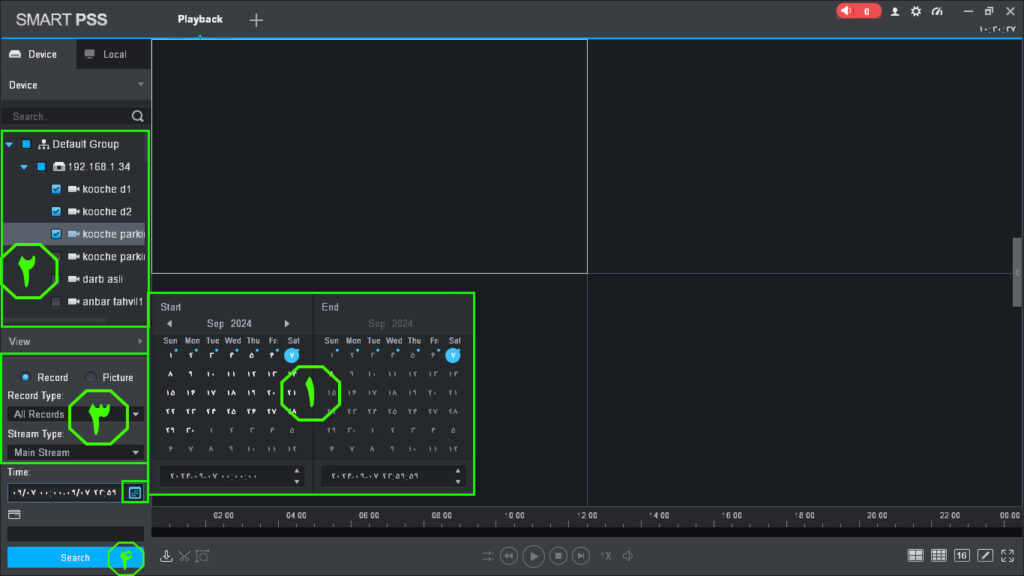Select the Record radio button
The image size is (1024, 576).
(25, 377)
